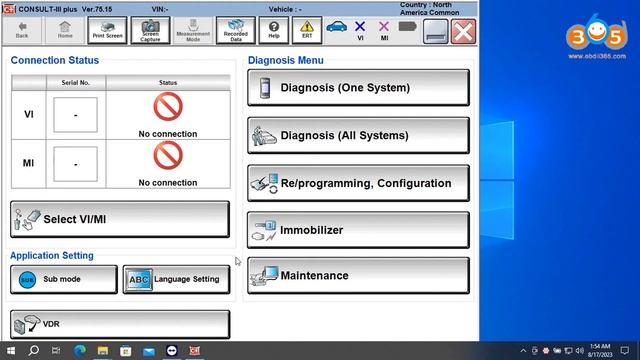
Task: Open the VDR button
Action: coord(120,324)
